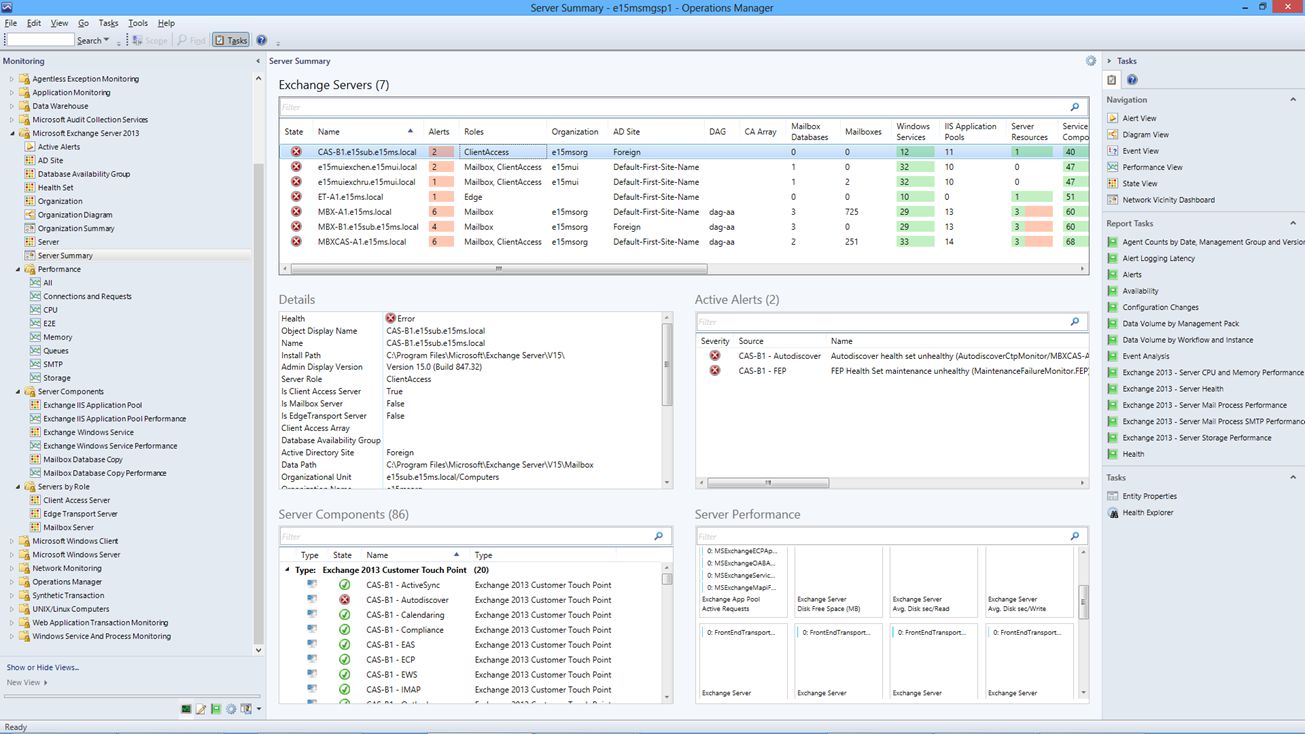1305x734 pixels.
Task: Open Event View in Navigation
Action: (1140, 151)
